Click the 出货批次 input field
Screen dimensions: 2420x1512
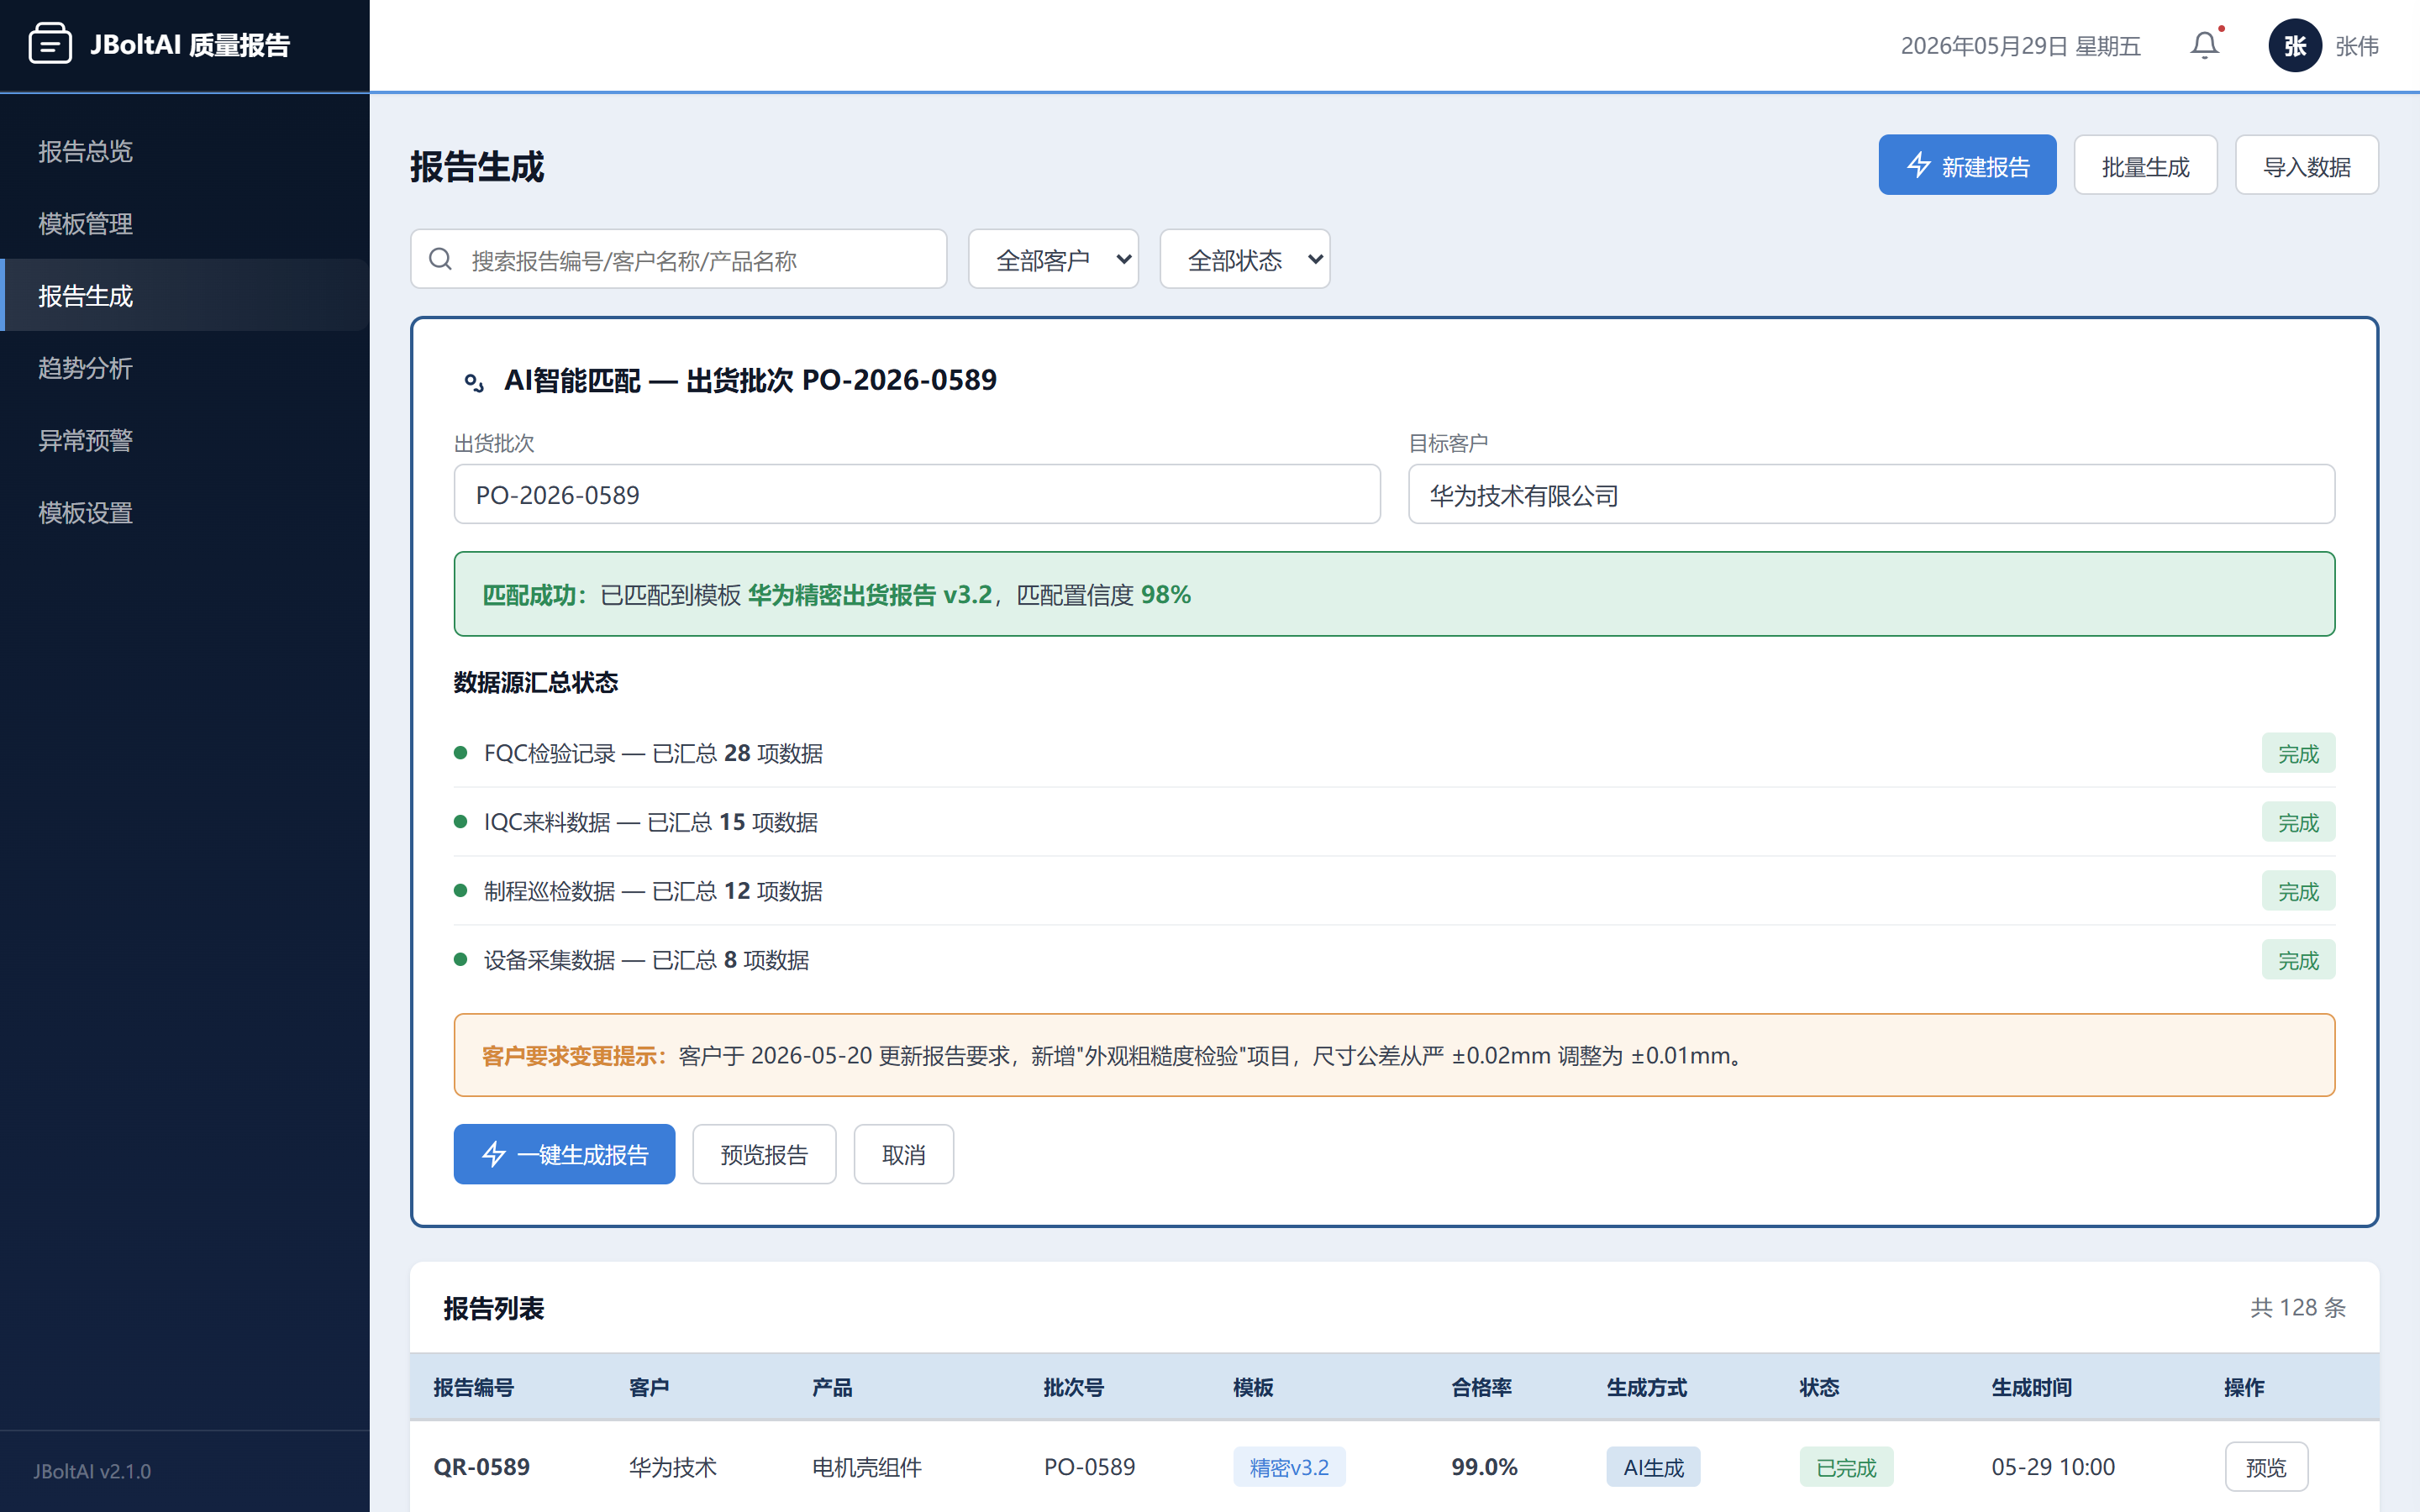coord(917,494)
